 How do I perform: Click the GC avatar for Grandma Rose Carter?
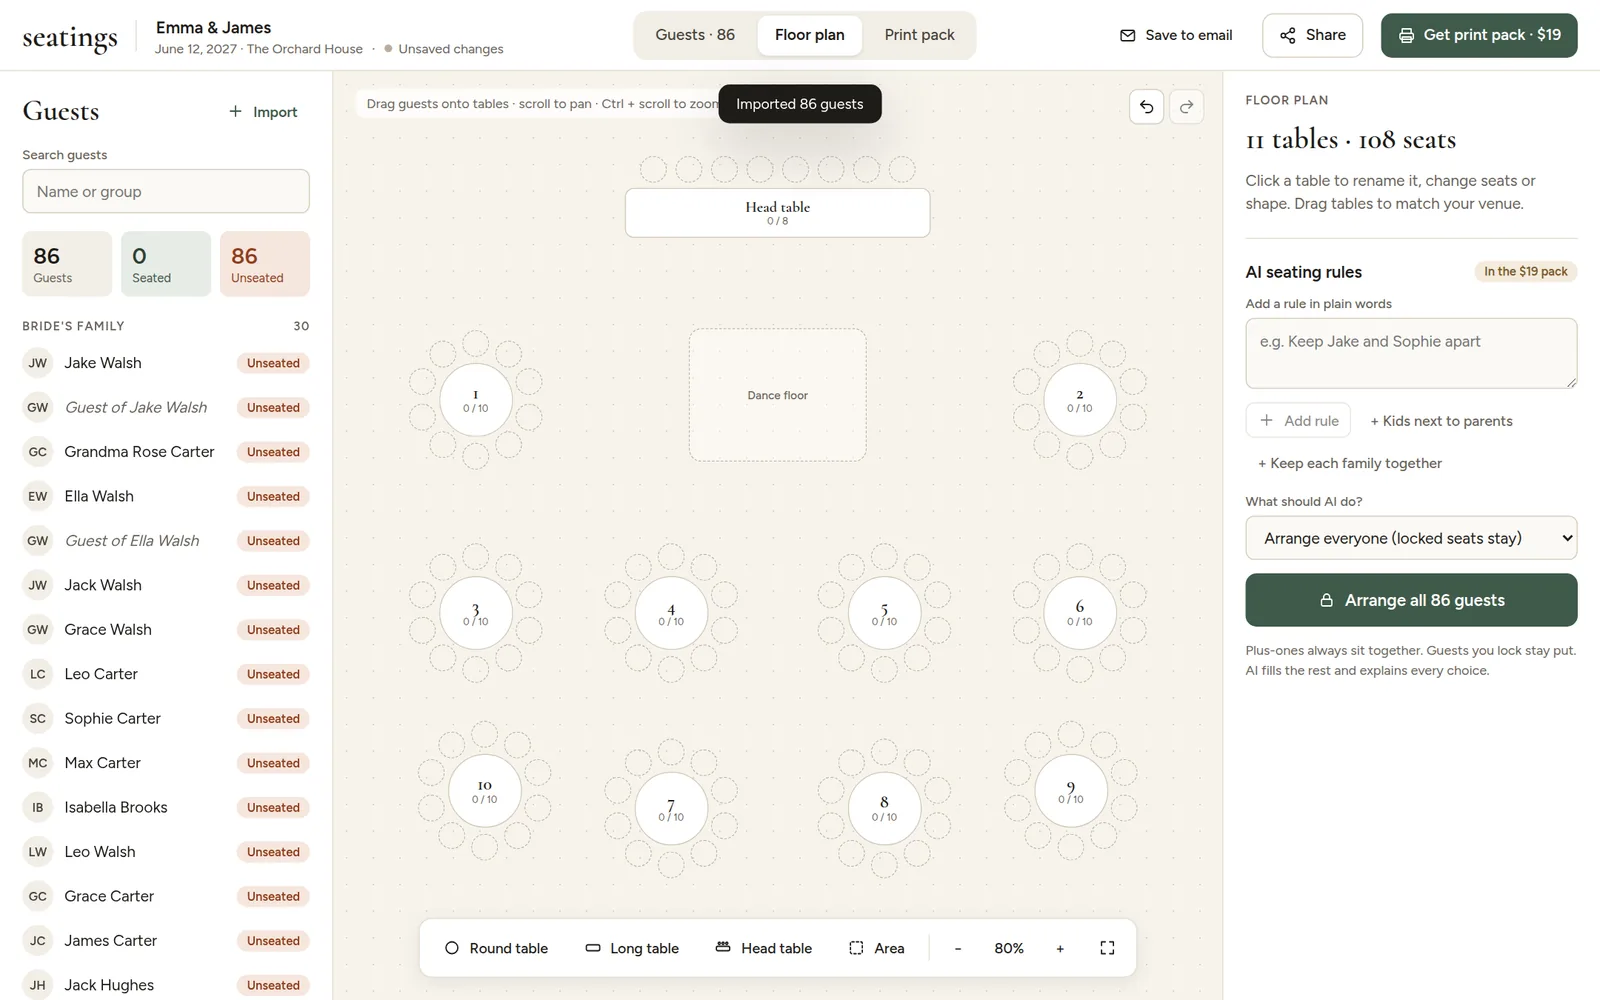pyautogui.click(x=37, y=452)
